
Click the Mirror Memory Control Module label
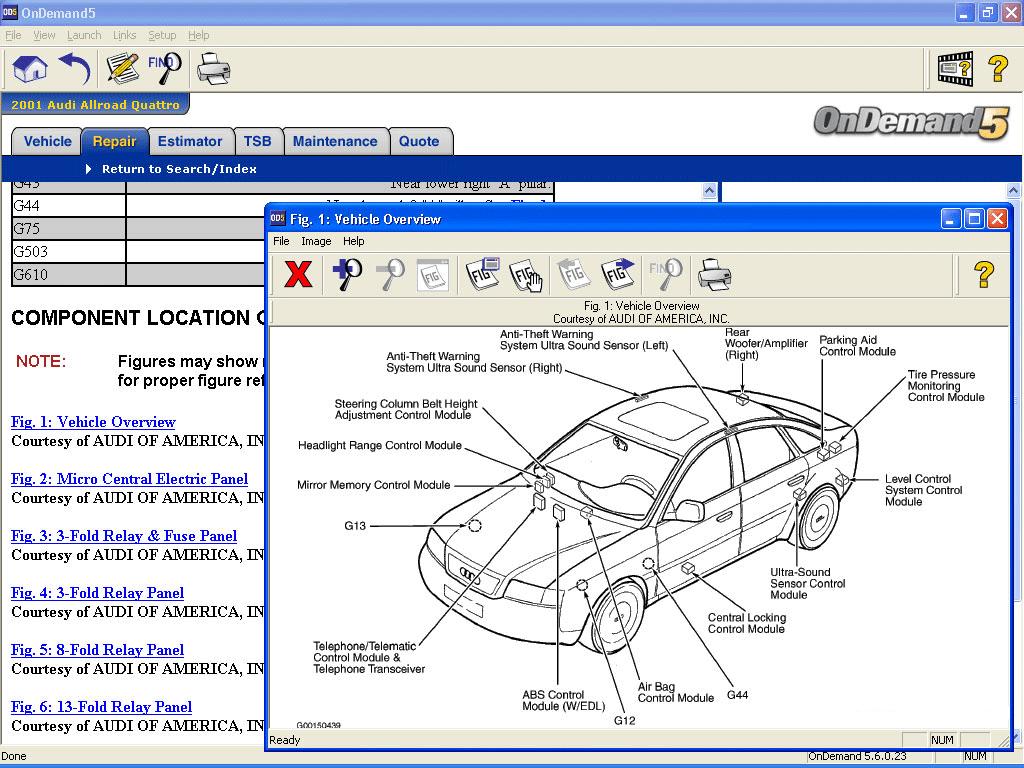374,485
